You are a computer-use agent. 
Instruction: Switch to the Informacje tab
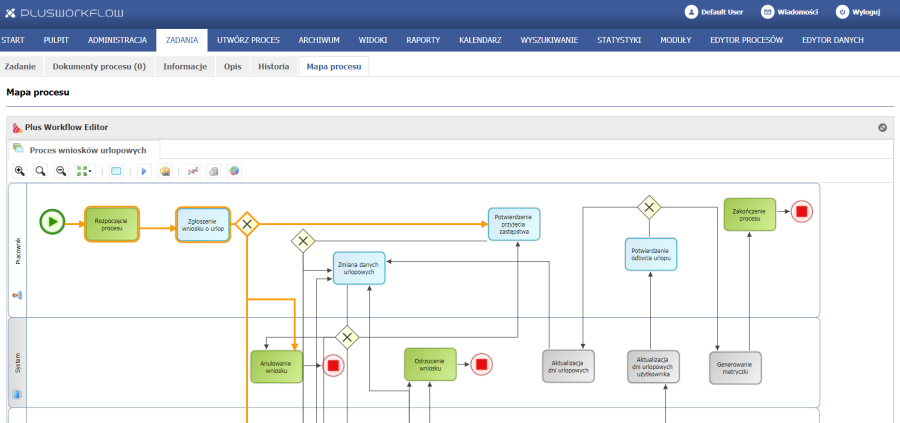click(185, 67)
